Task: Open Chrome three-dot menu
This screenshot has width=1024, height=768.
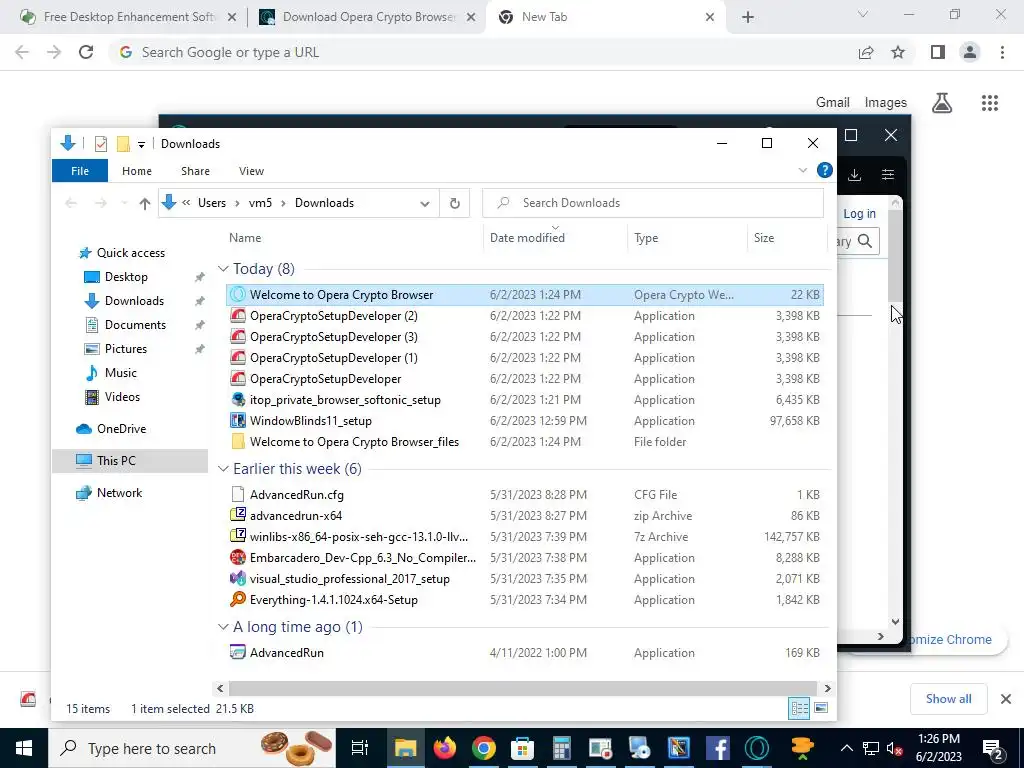Action: (x=1002, y=52)
